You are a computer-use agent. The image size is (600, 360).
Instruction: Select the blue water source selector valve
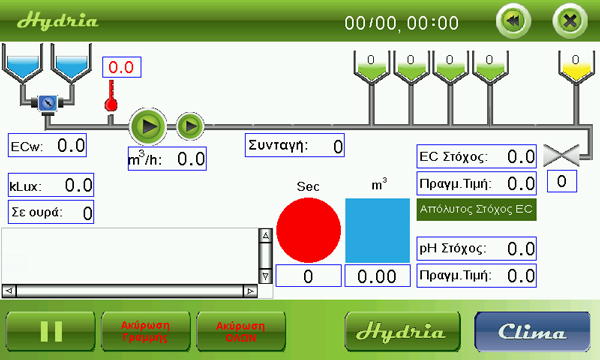[x=48, y=103]
